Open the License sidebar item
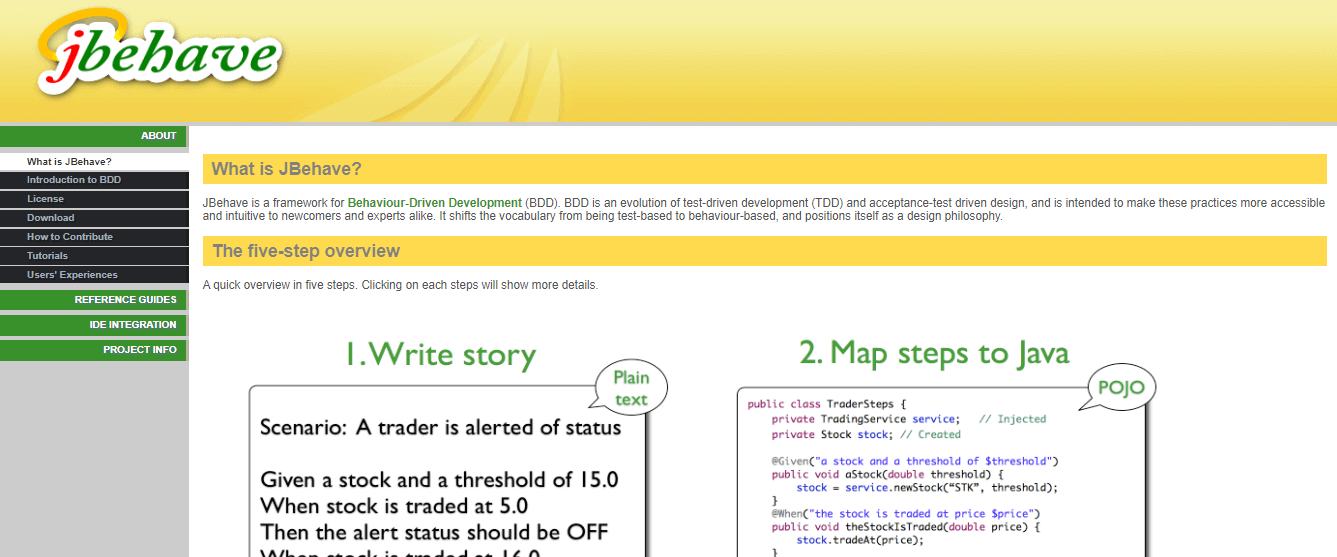Viewport: 1337px width, 557px height. (45, 199)
